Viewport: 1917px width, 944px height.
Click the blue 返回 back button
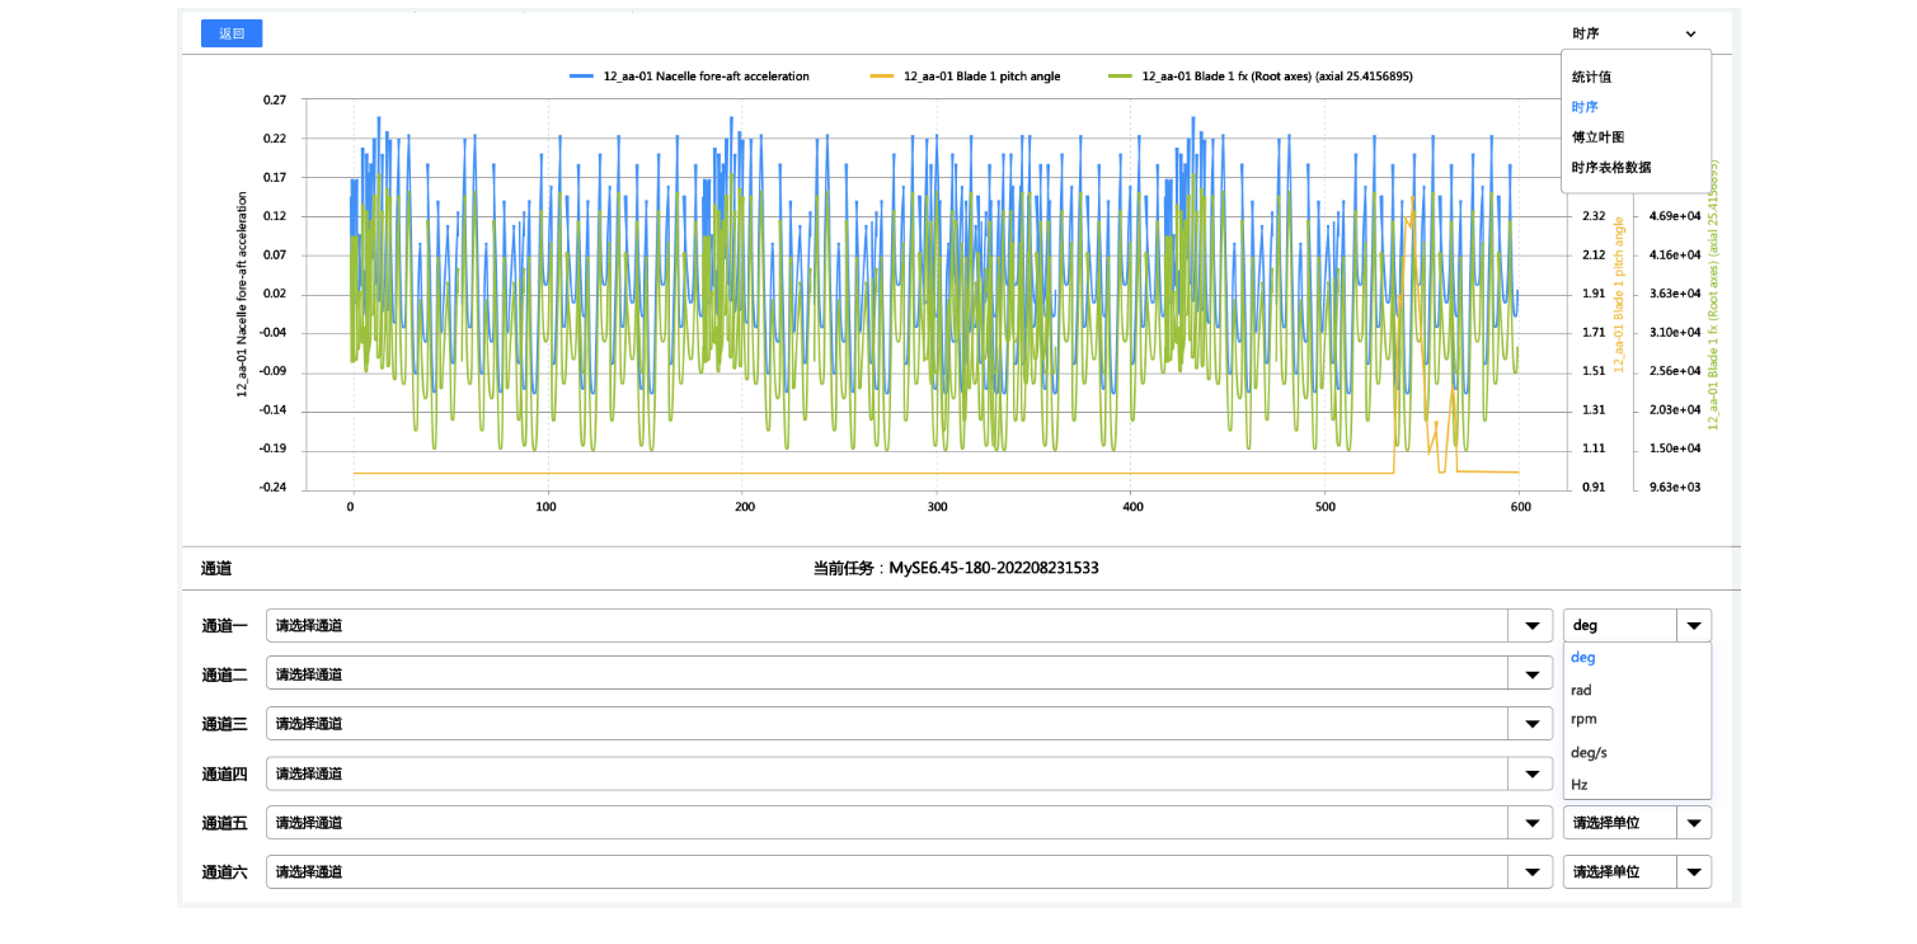point(231,34)
